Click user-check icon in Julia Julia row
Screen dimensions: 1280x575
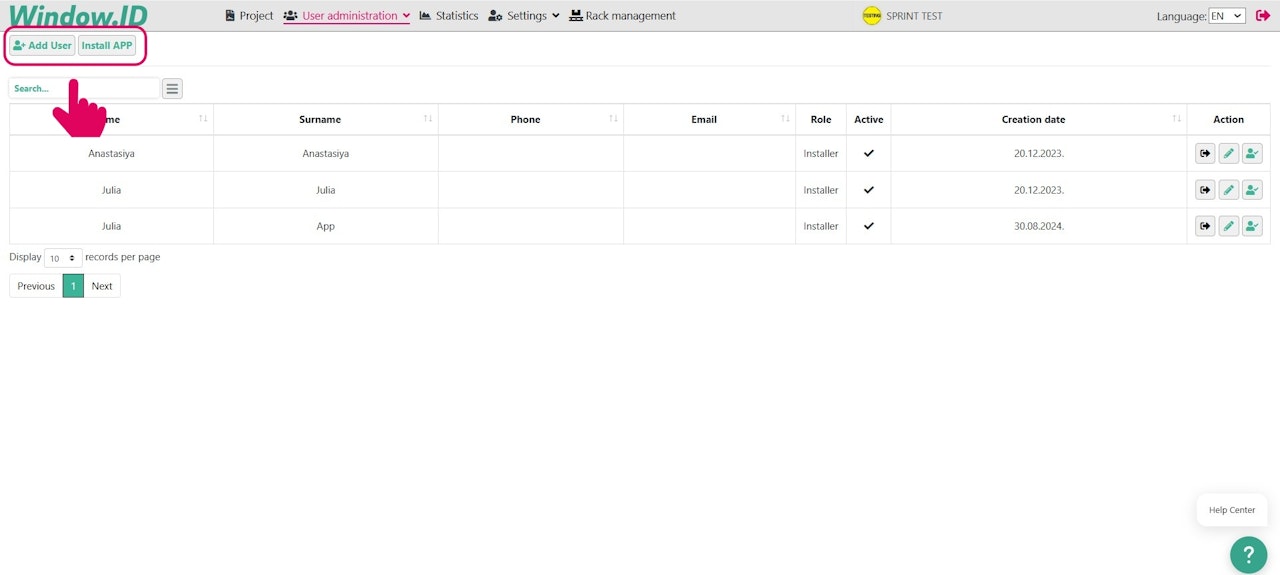[1252, 190]
